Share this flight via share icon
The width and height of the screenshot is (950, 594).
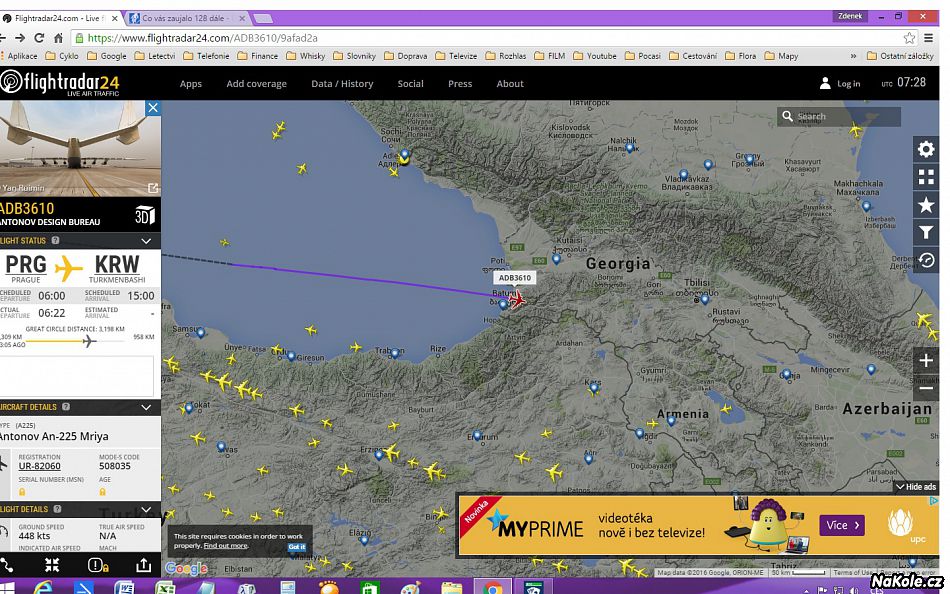pyautogui.click(x=144, y=565)
